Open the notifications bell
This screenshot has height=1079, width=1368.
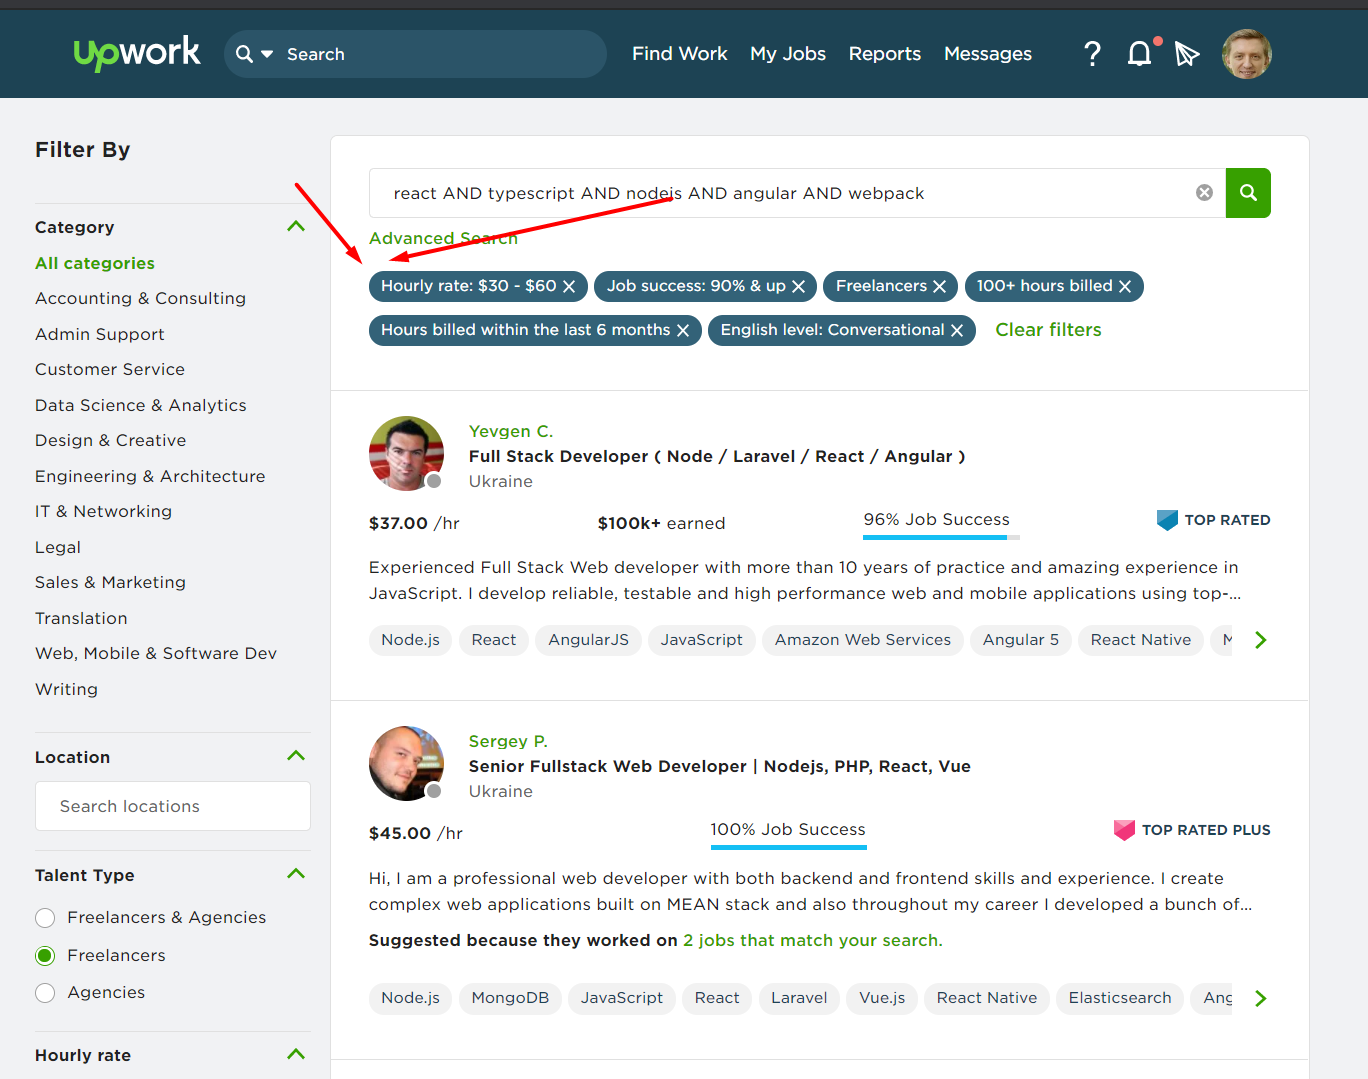tap(1139, 54)
